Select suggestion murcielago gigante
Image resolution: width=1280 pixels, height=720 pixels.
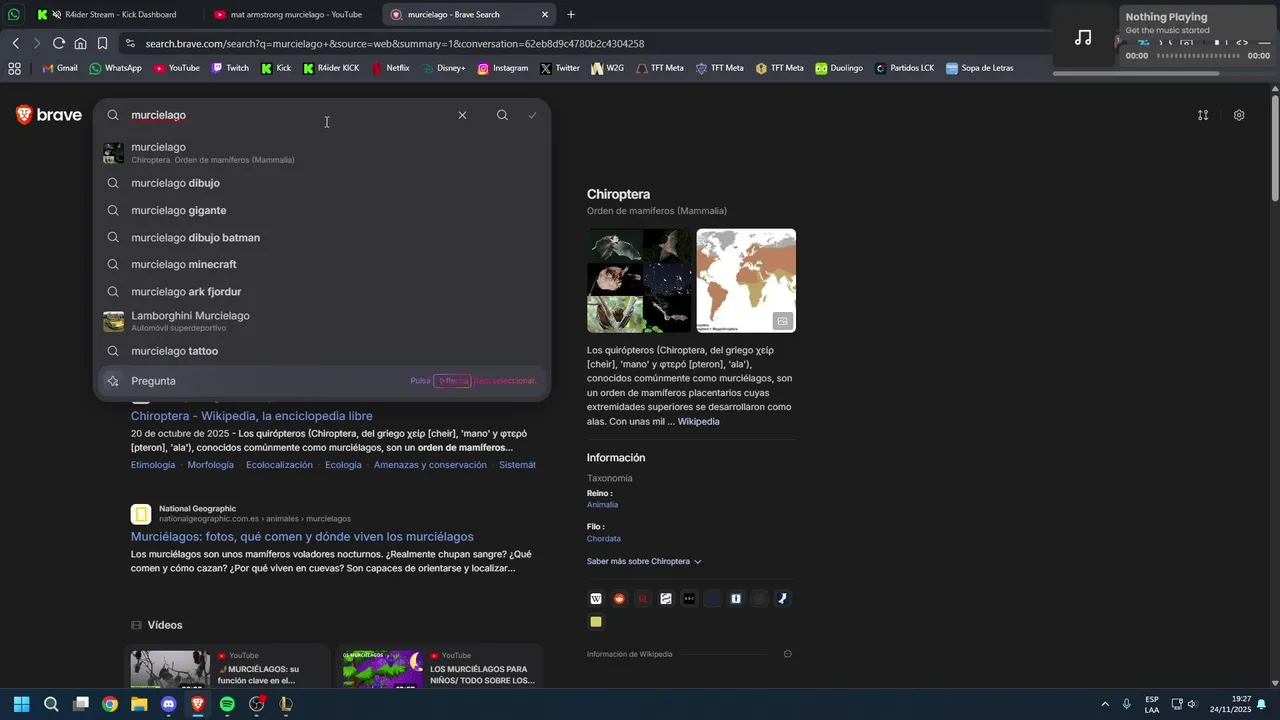click(x=322, y=210)
